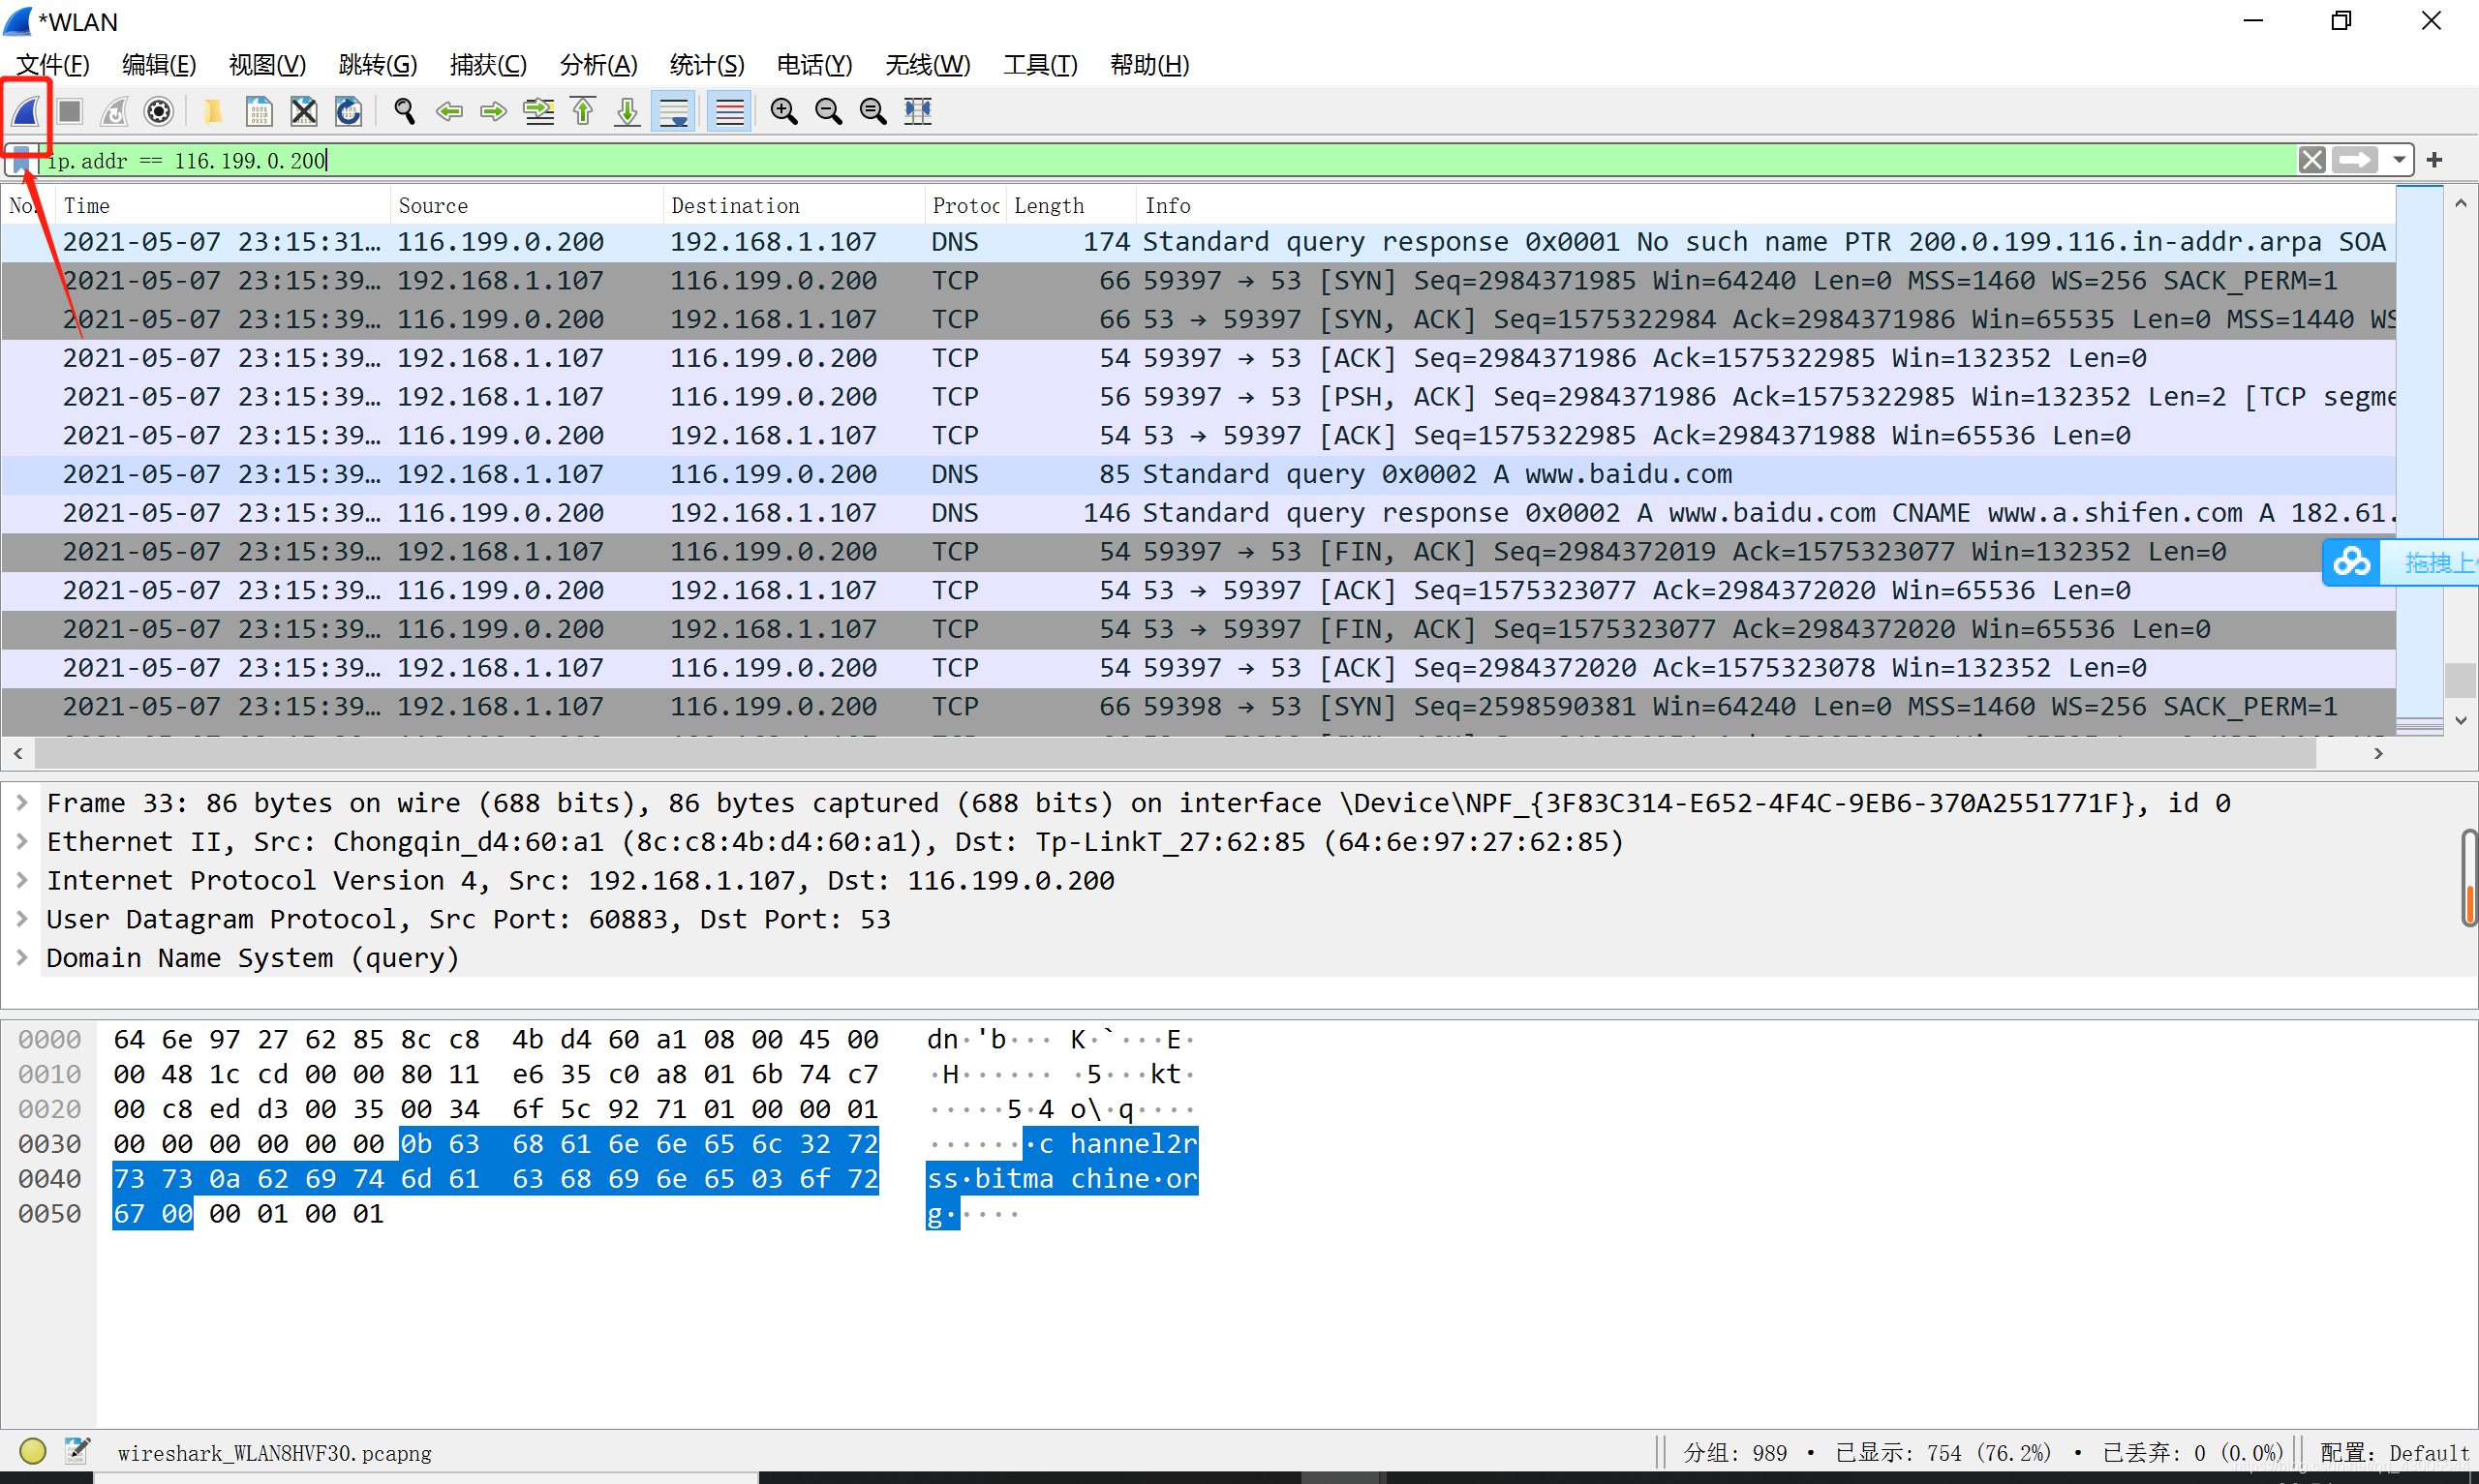Click the filter bookmark toggle button
The height and width of the screenshot is (1484, 2479).
point(21,160)
